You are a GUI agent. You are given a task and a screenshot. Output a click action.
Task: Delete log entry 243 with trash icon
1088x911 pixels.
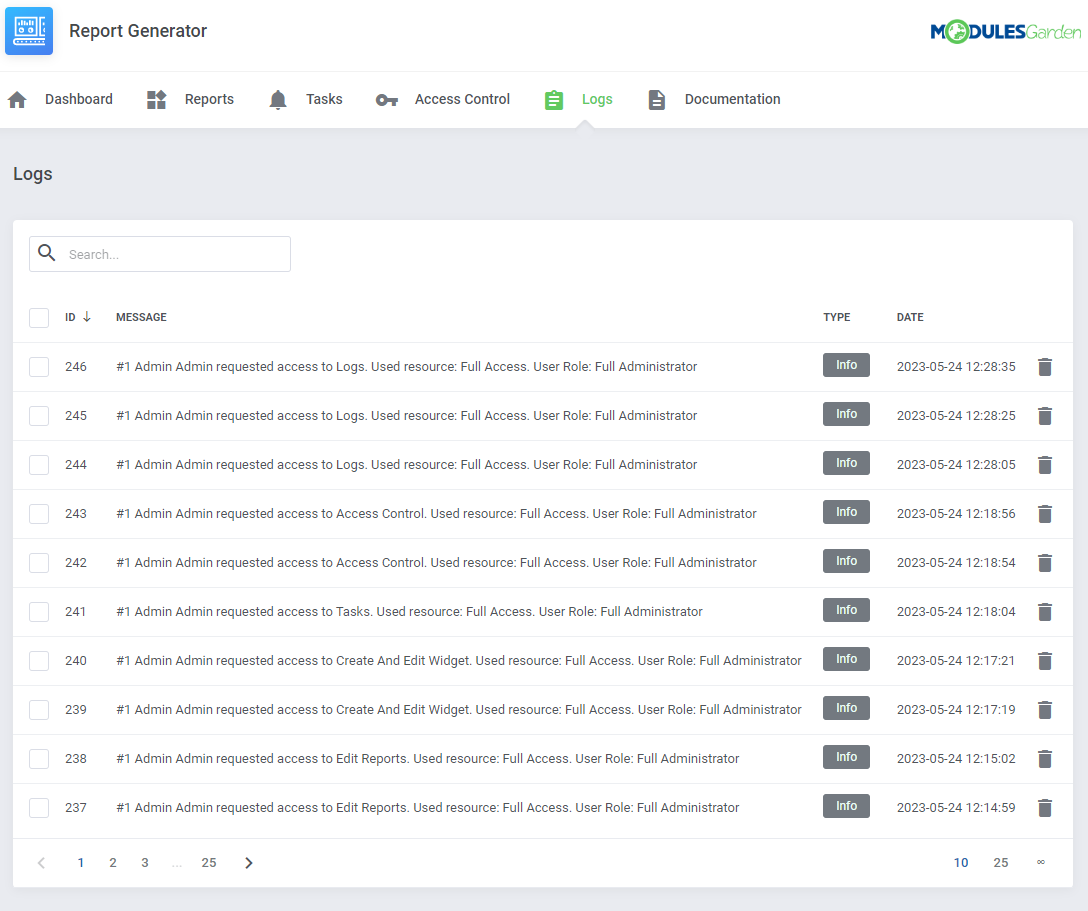1045,513
